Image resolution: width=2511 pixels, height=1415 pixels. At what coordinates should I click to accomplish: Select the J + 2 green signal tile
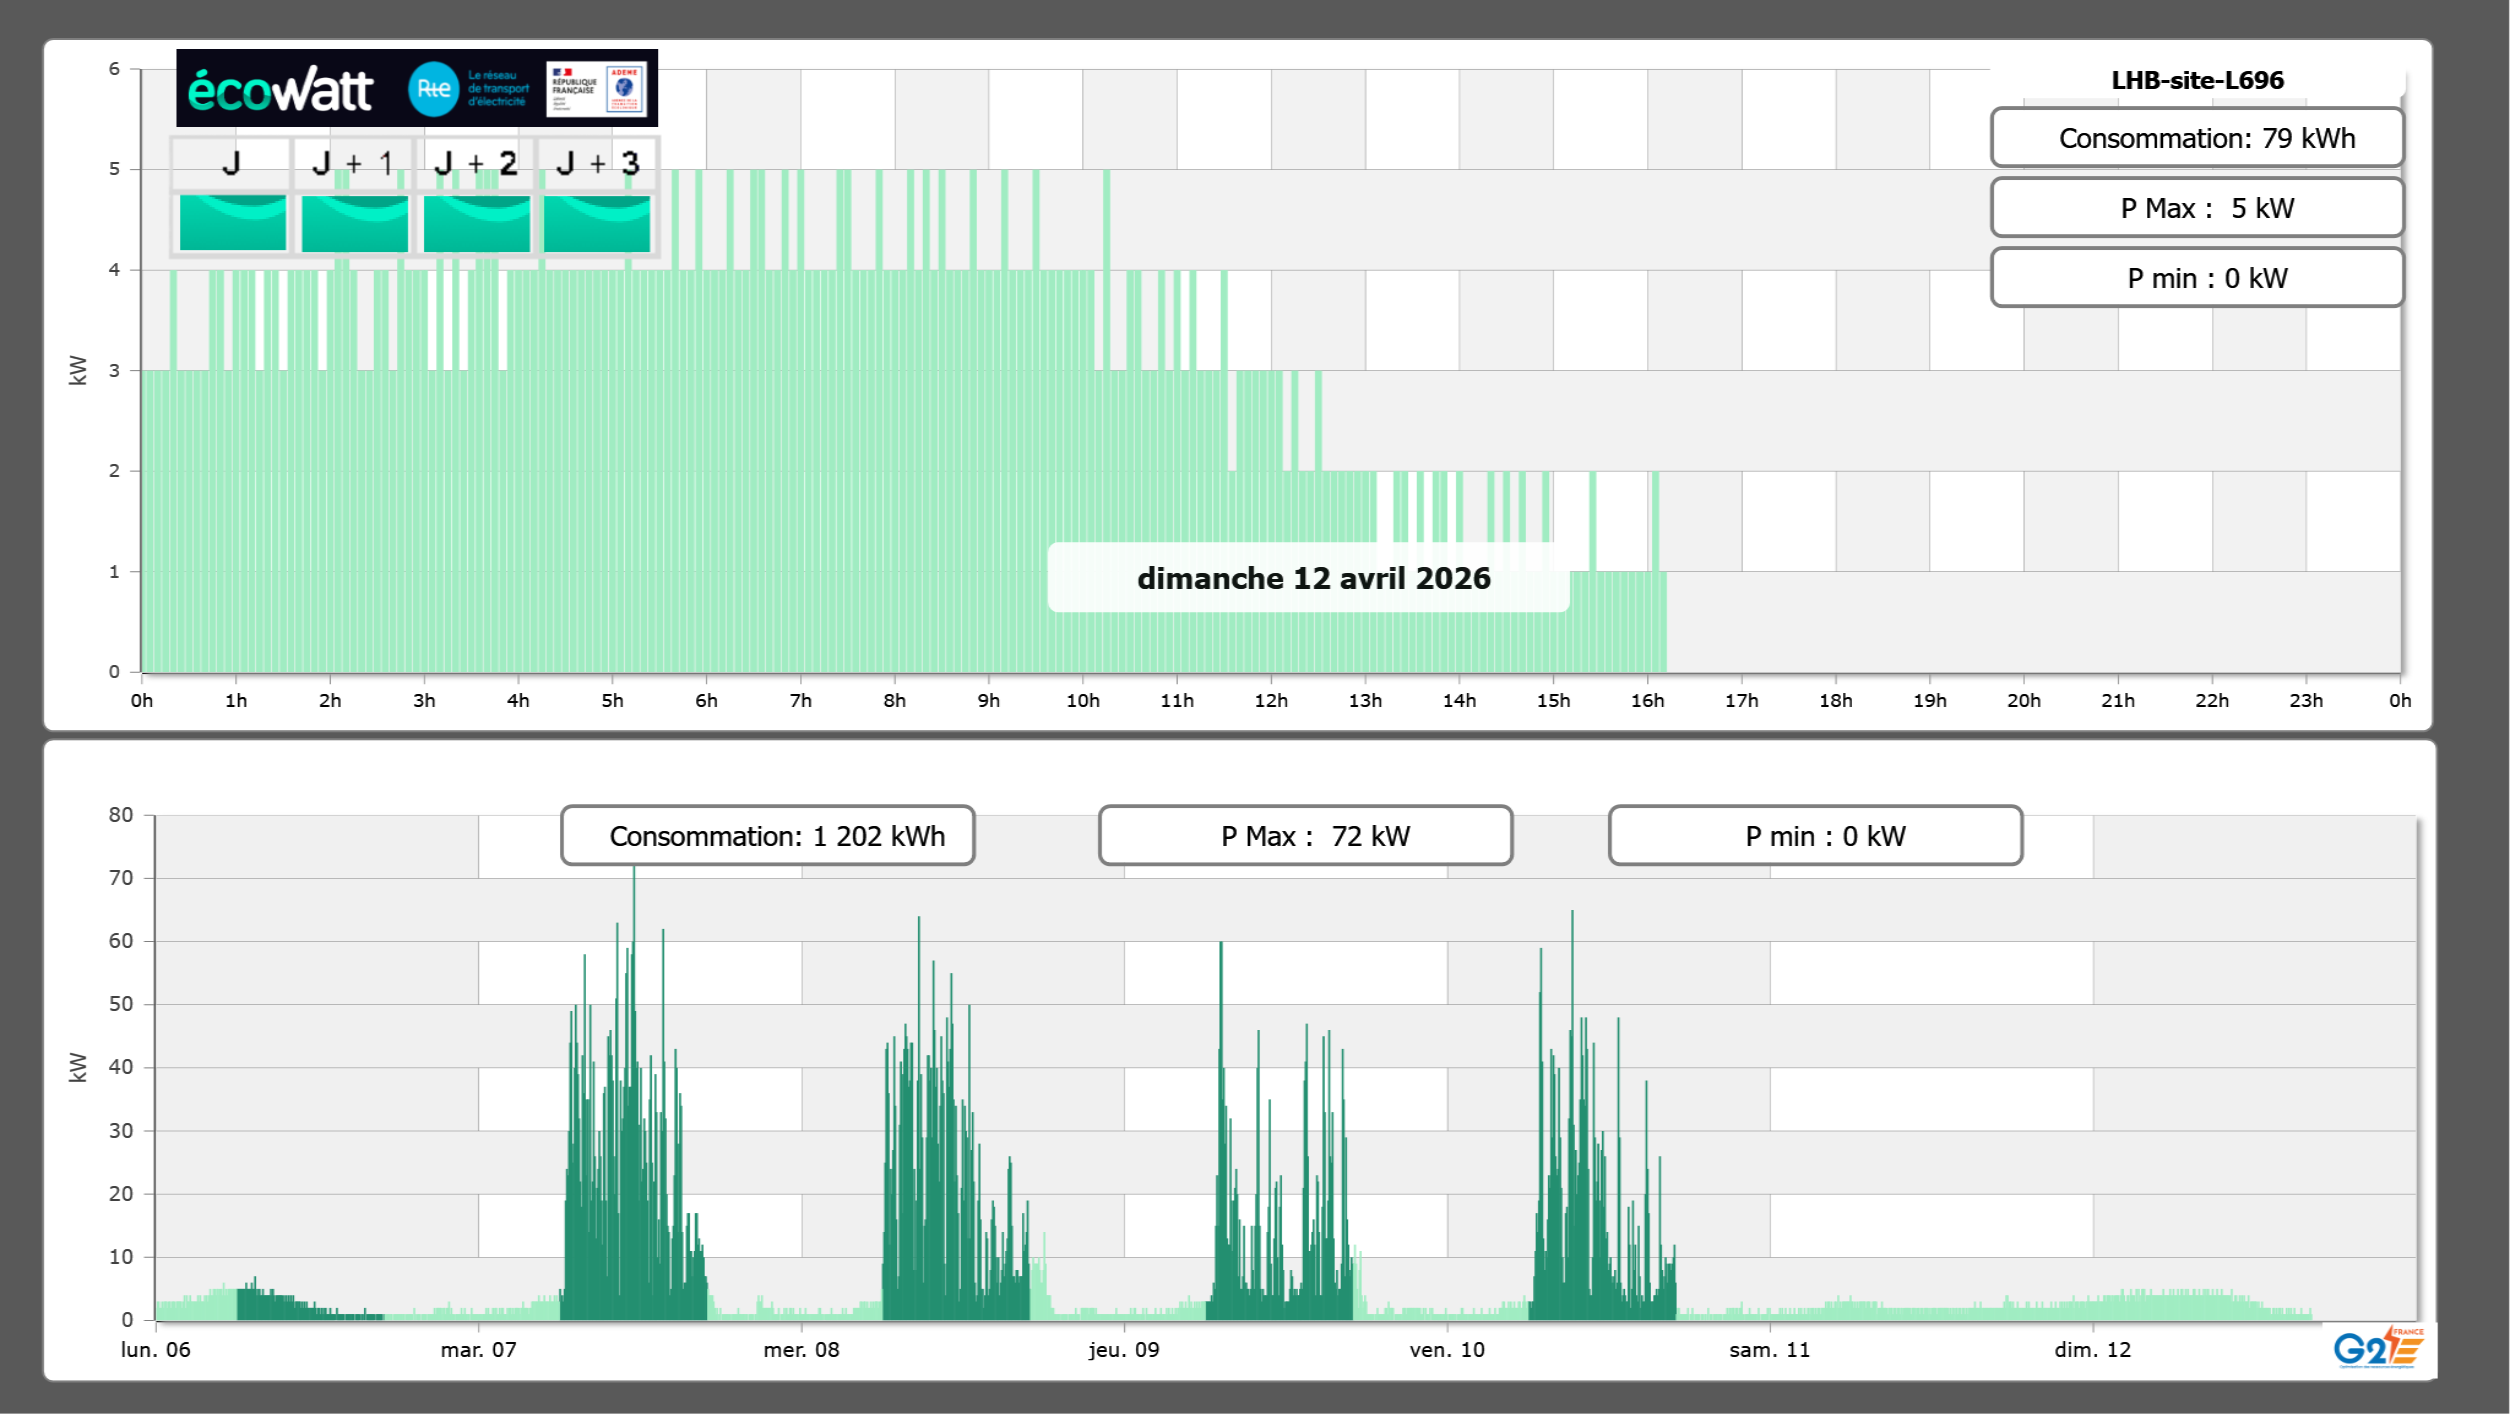pos(476,222)
